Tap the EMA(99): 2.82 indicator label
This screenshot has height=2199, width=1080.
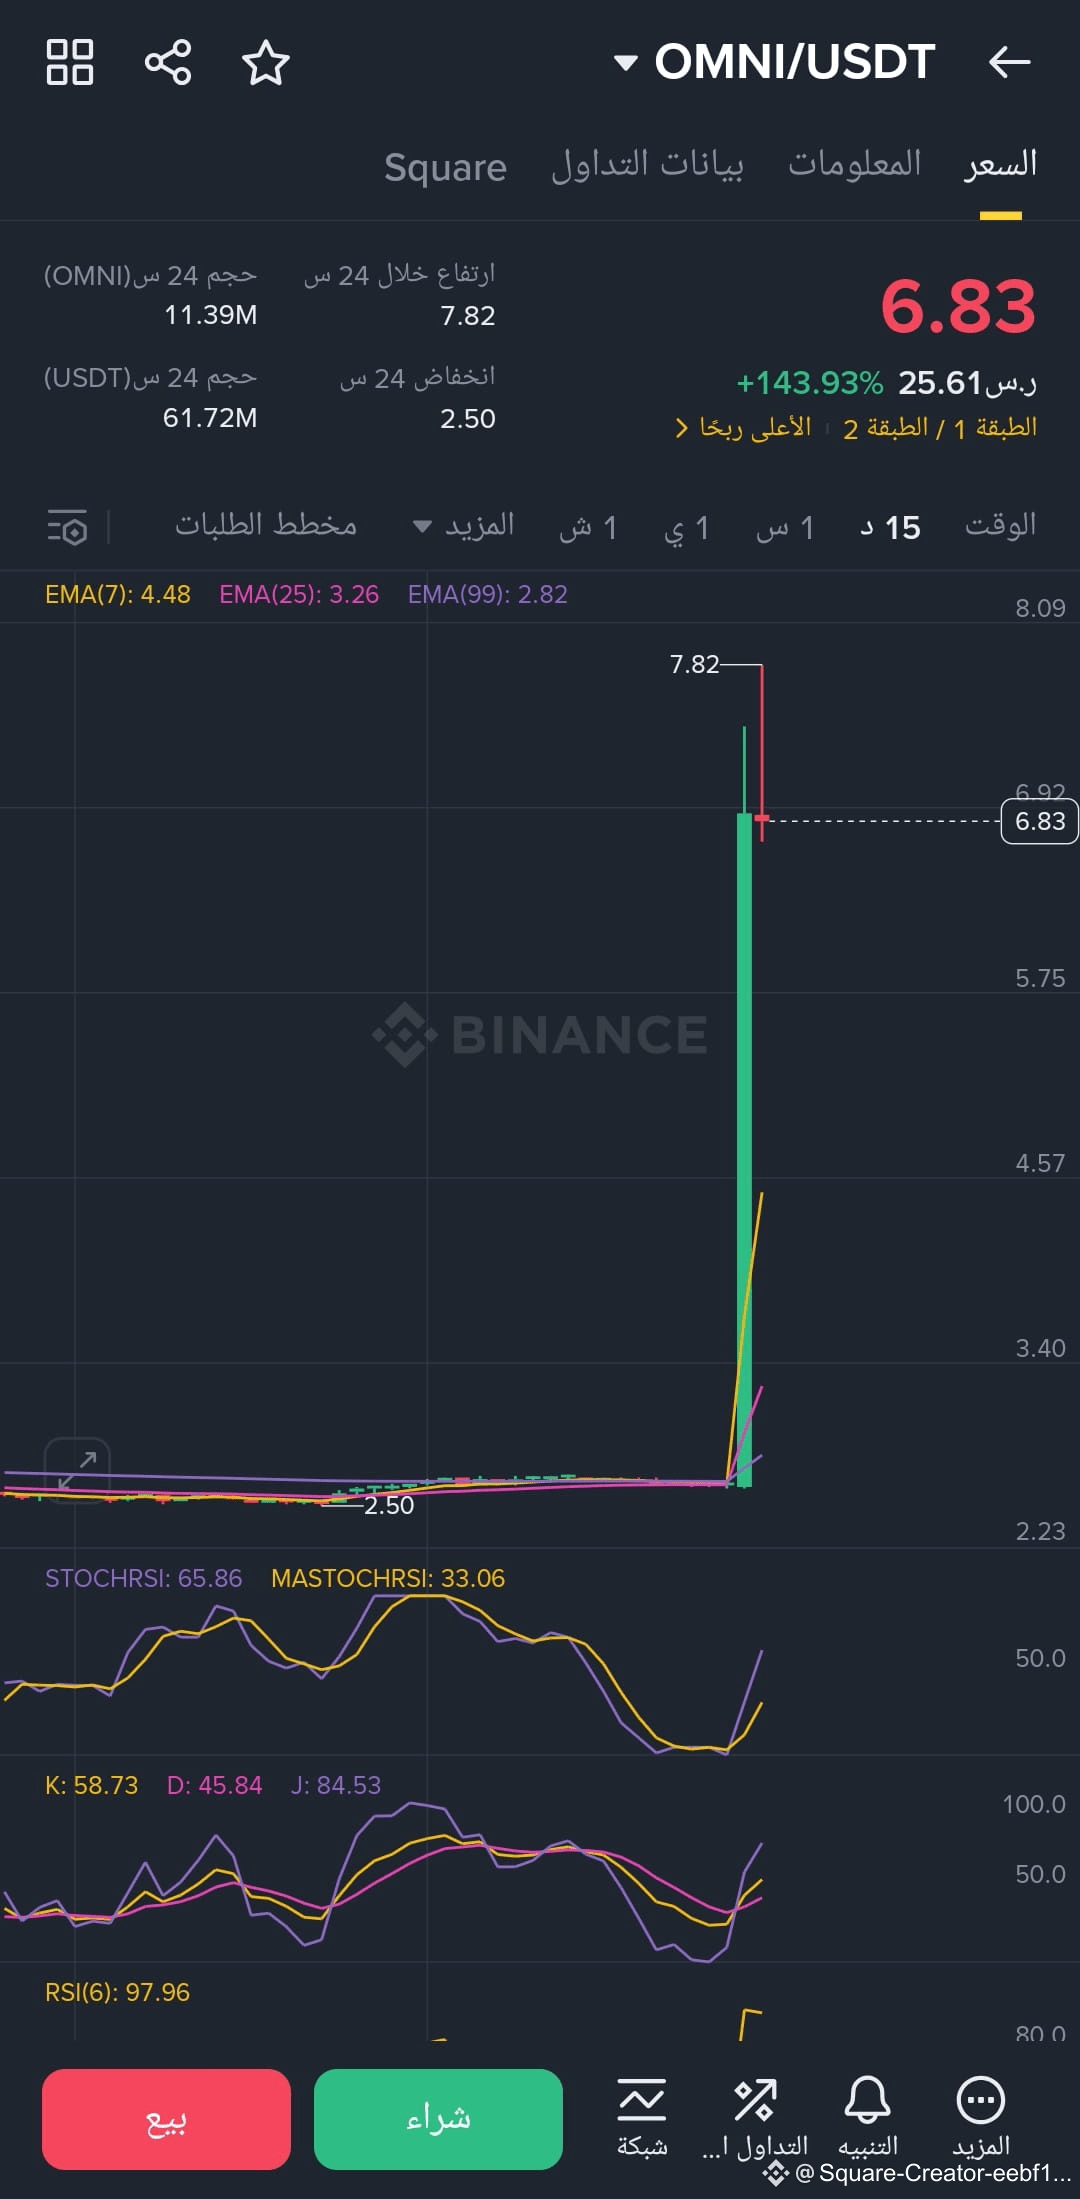tap(487, 594)
